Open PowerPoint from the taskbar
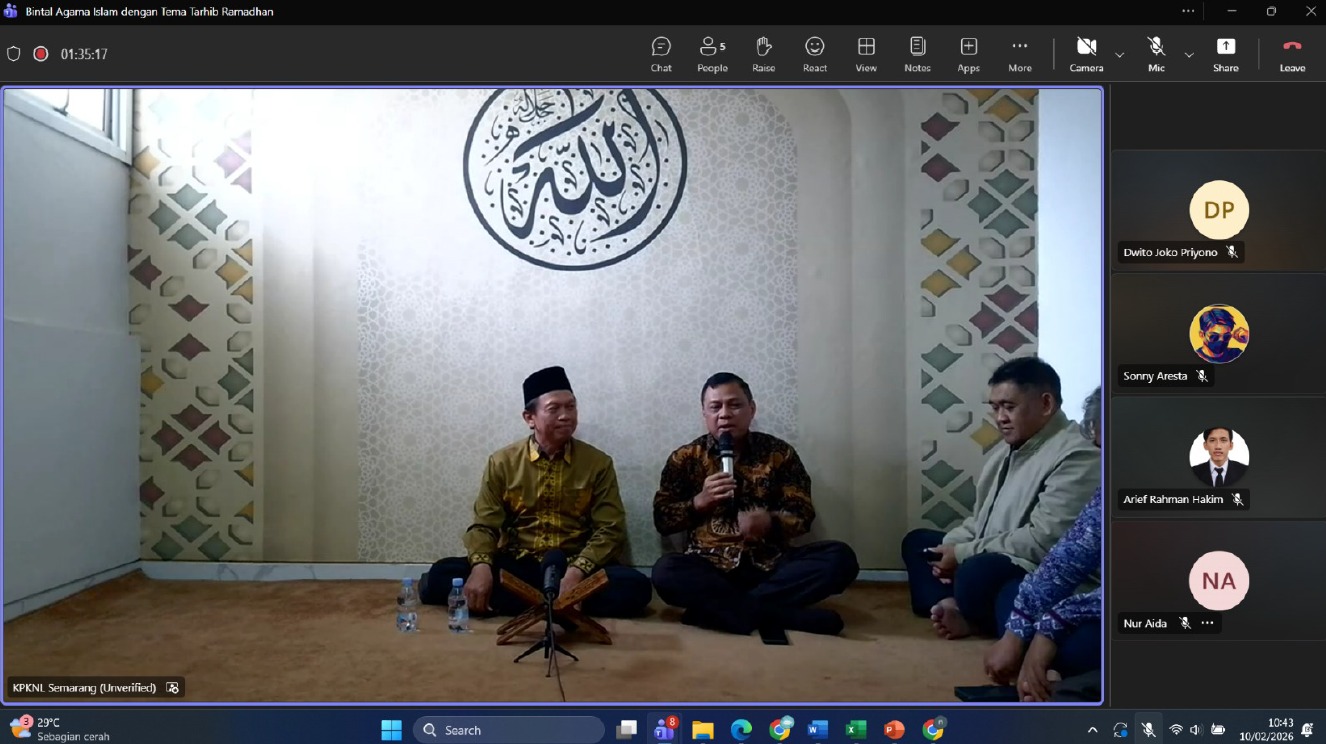 click(894, 730)
